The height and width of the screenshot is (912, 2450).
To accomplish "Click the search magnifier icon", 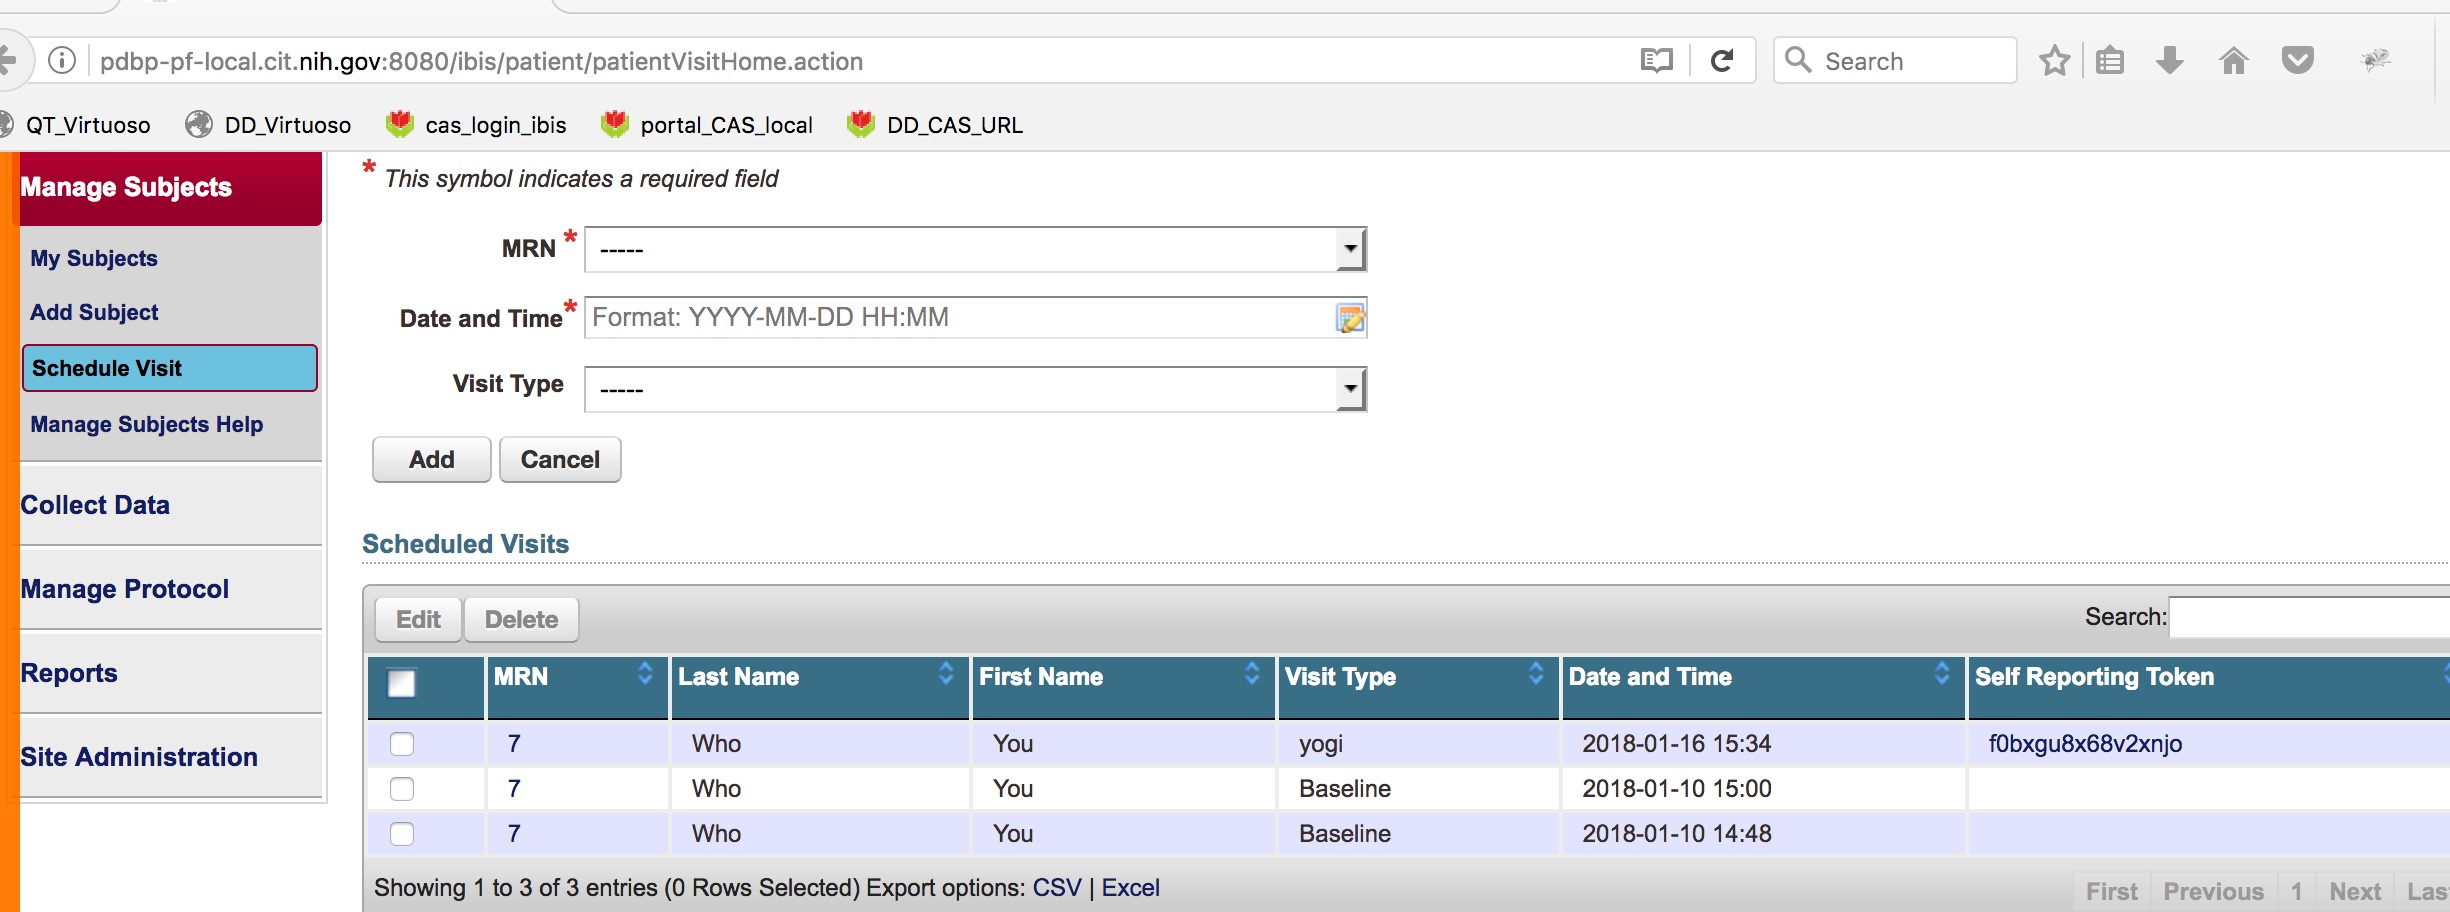I will point(1798,60).
